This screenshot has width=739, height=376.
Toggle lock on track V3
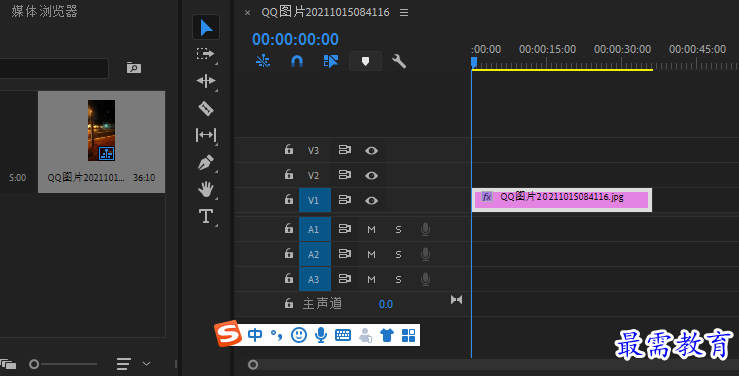tap(289, 150)
